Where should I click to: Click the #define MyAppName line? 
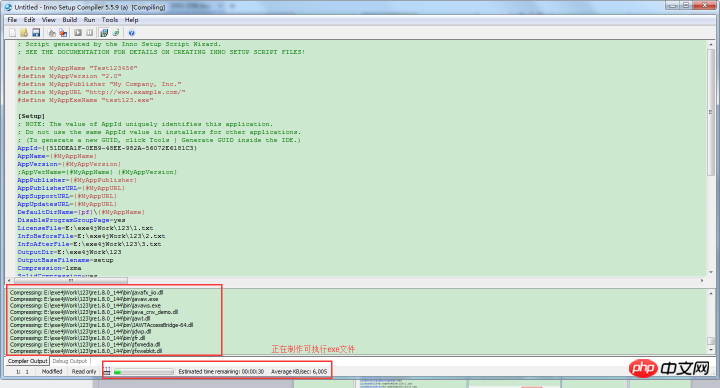(77, 68)
